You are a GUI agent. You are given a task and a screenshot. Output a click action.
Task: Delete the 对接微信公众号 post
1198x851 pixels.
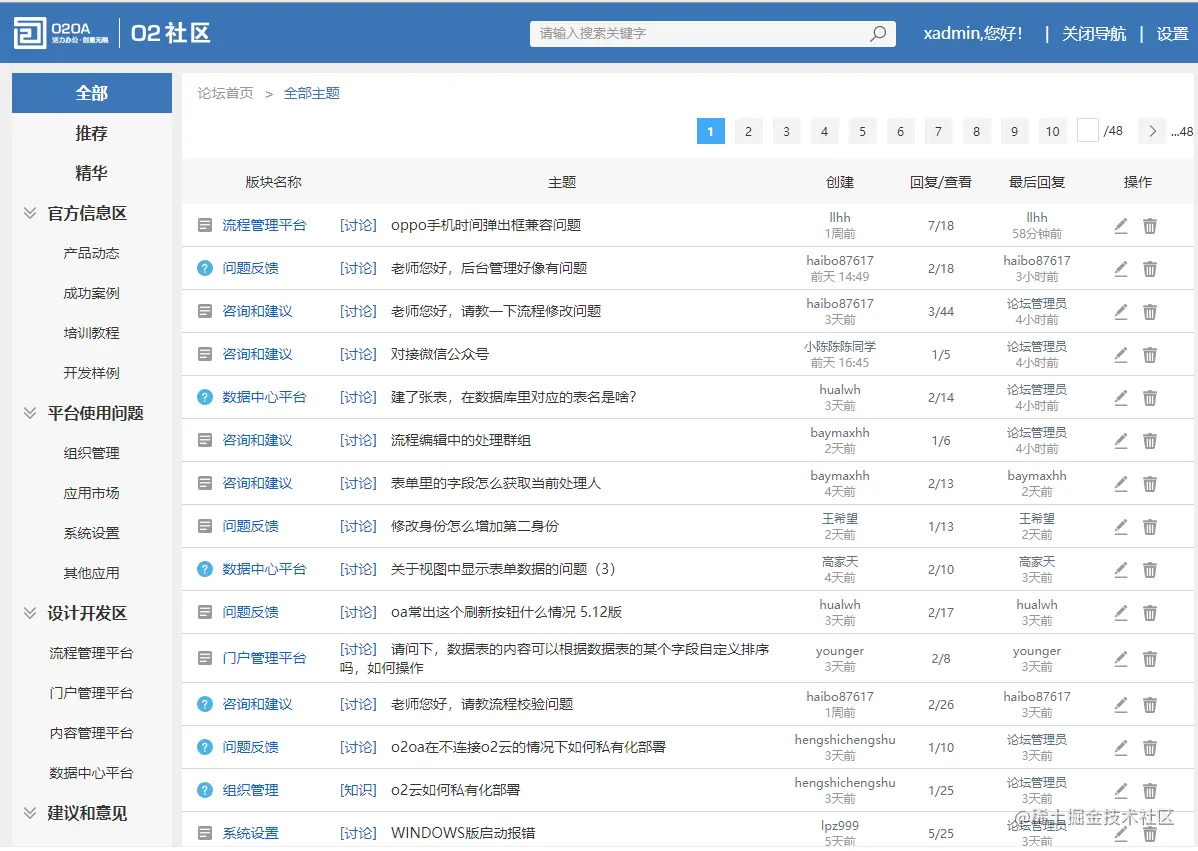[1150, 354]
